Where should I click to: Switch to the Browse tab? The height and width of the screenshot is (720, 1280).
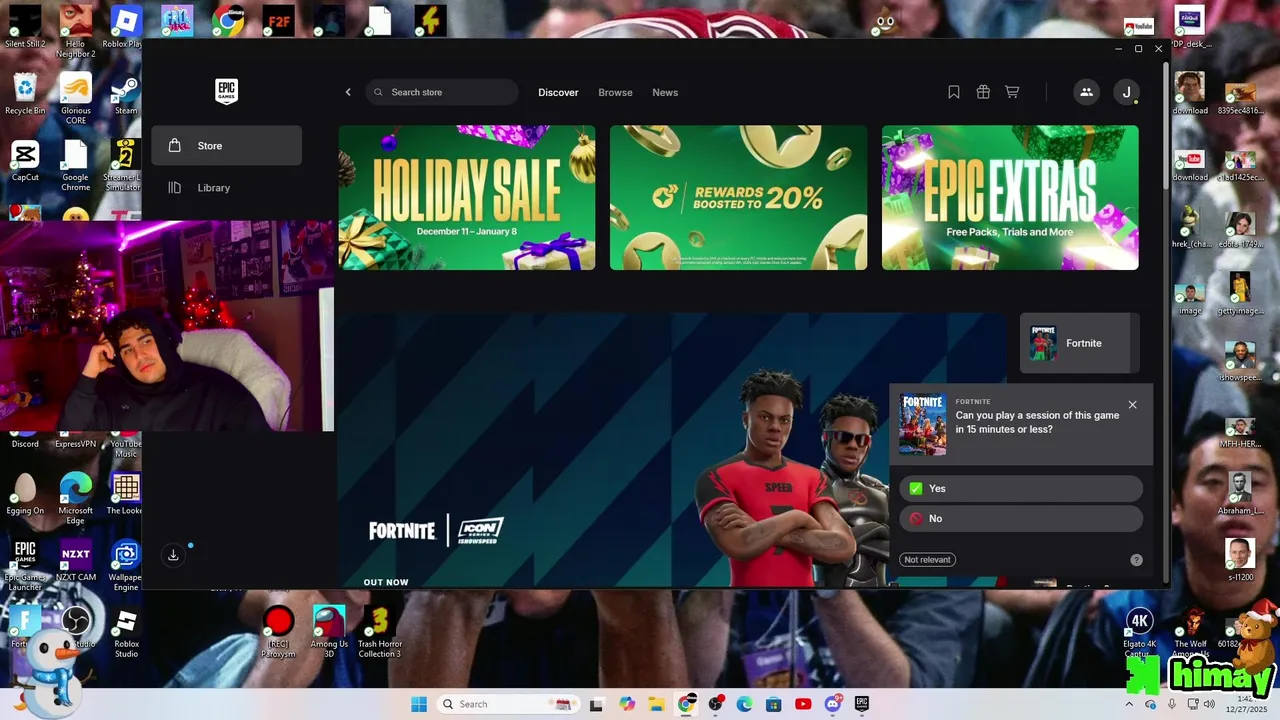[x=615, y=92]
